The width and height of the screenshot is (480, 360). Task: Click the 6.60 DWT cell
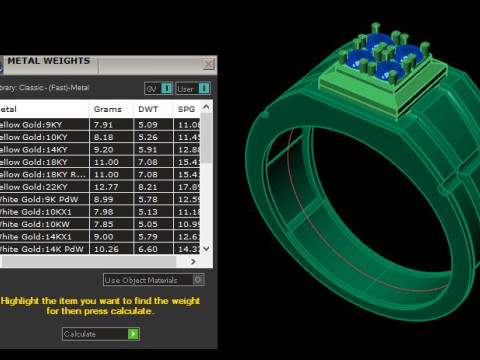153,249
